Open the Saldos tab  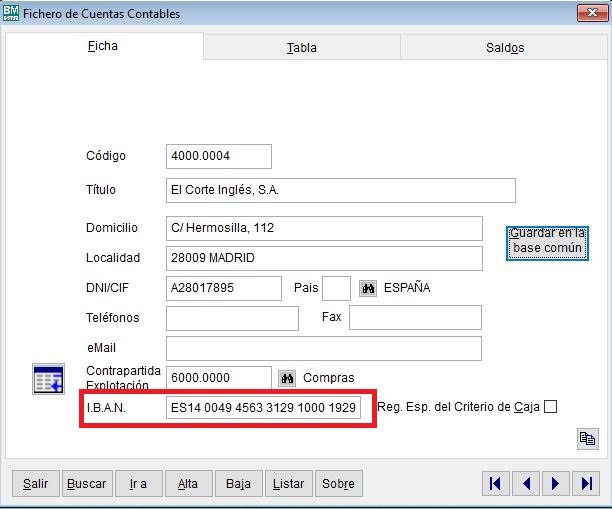click(505, 47)
